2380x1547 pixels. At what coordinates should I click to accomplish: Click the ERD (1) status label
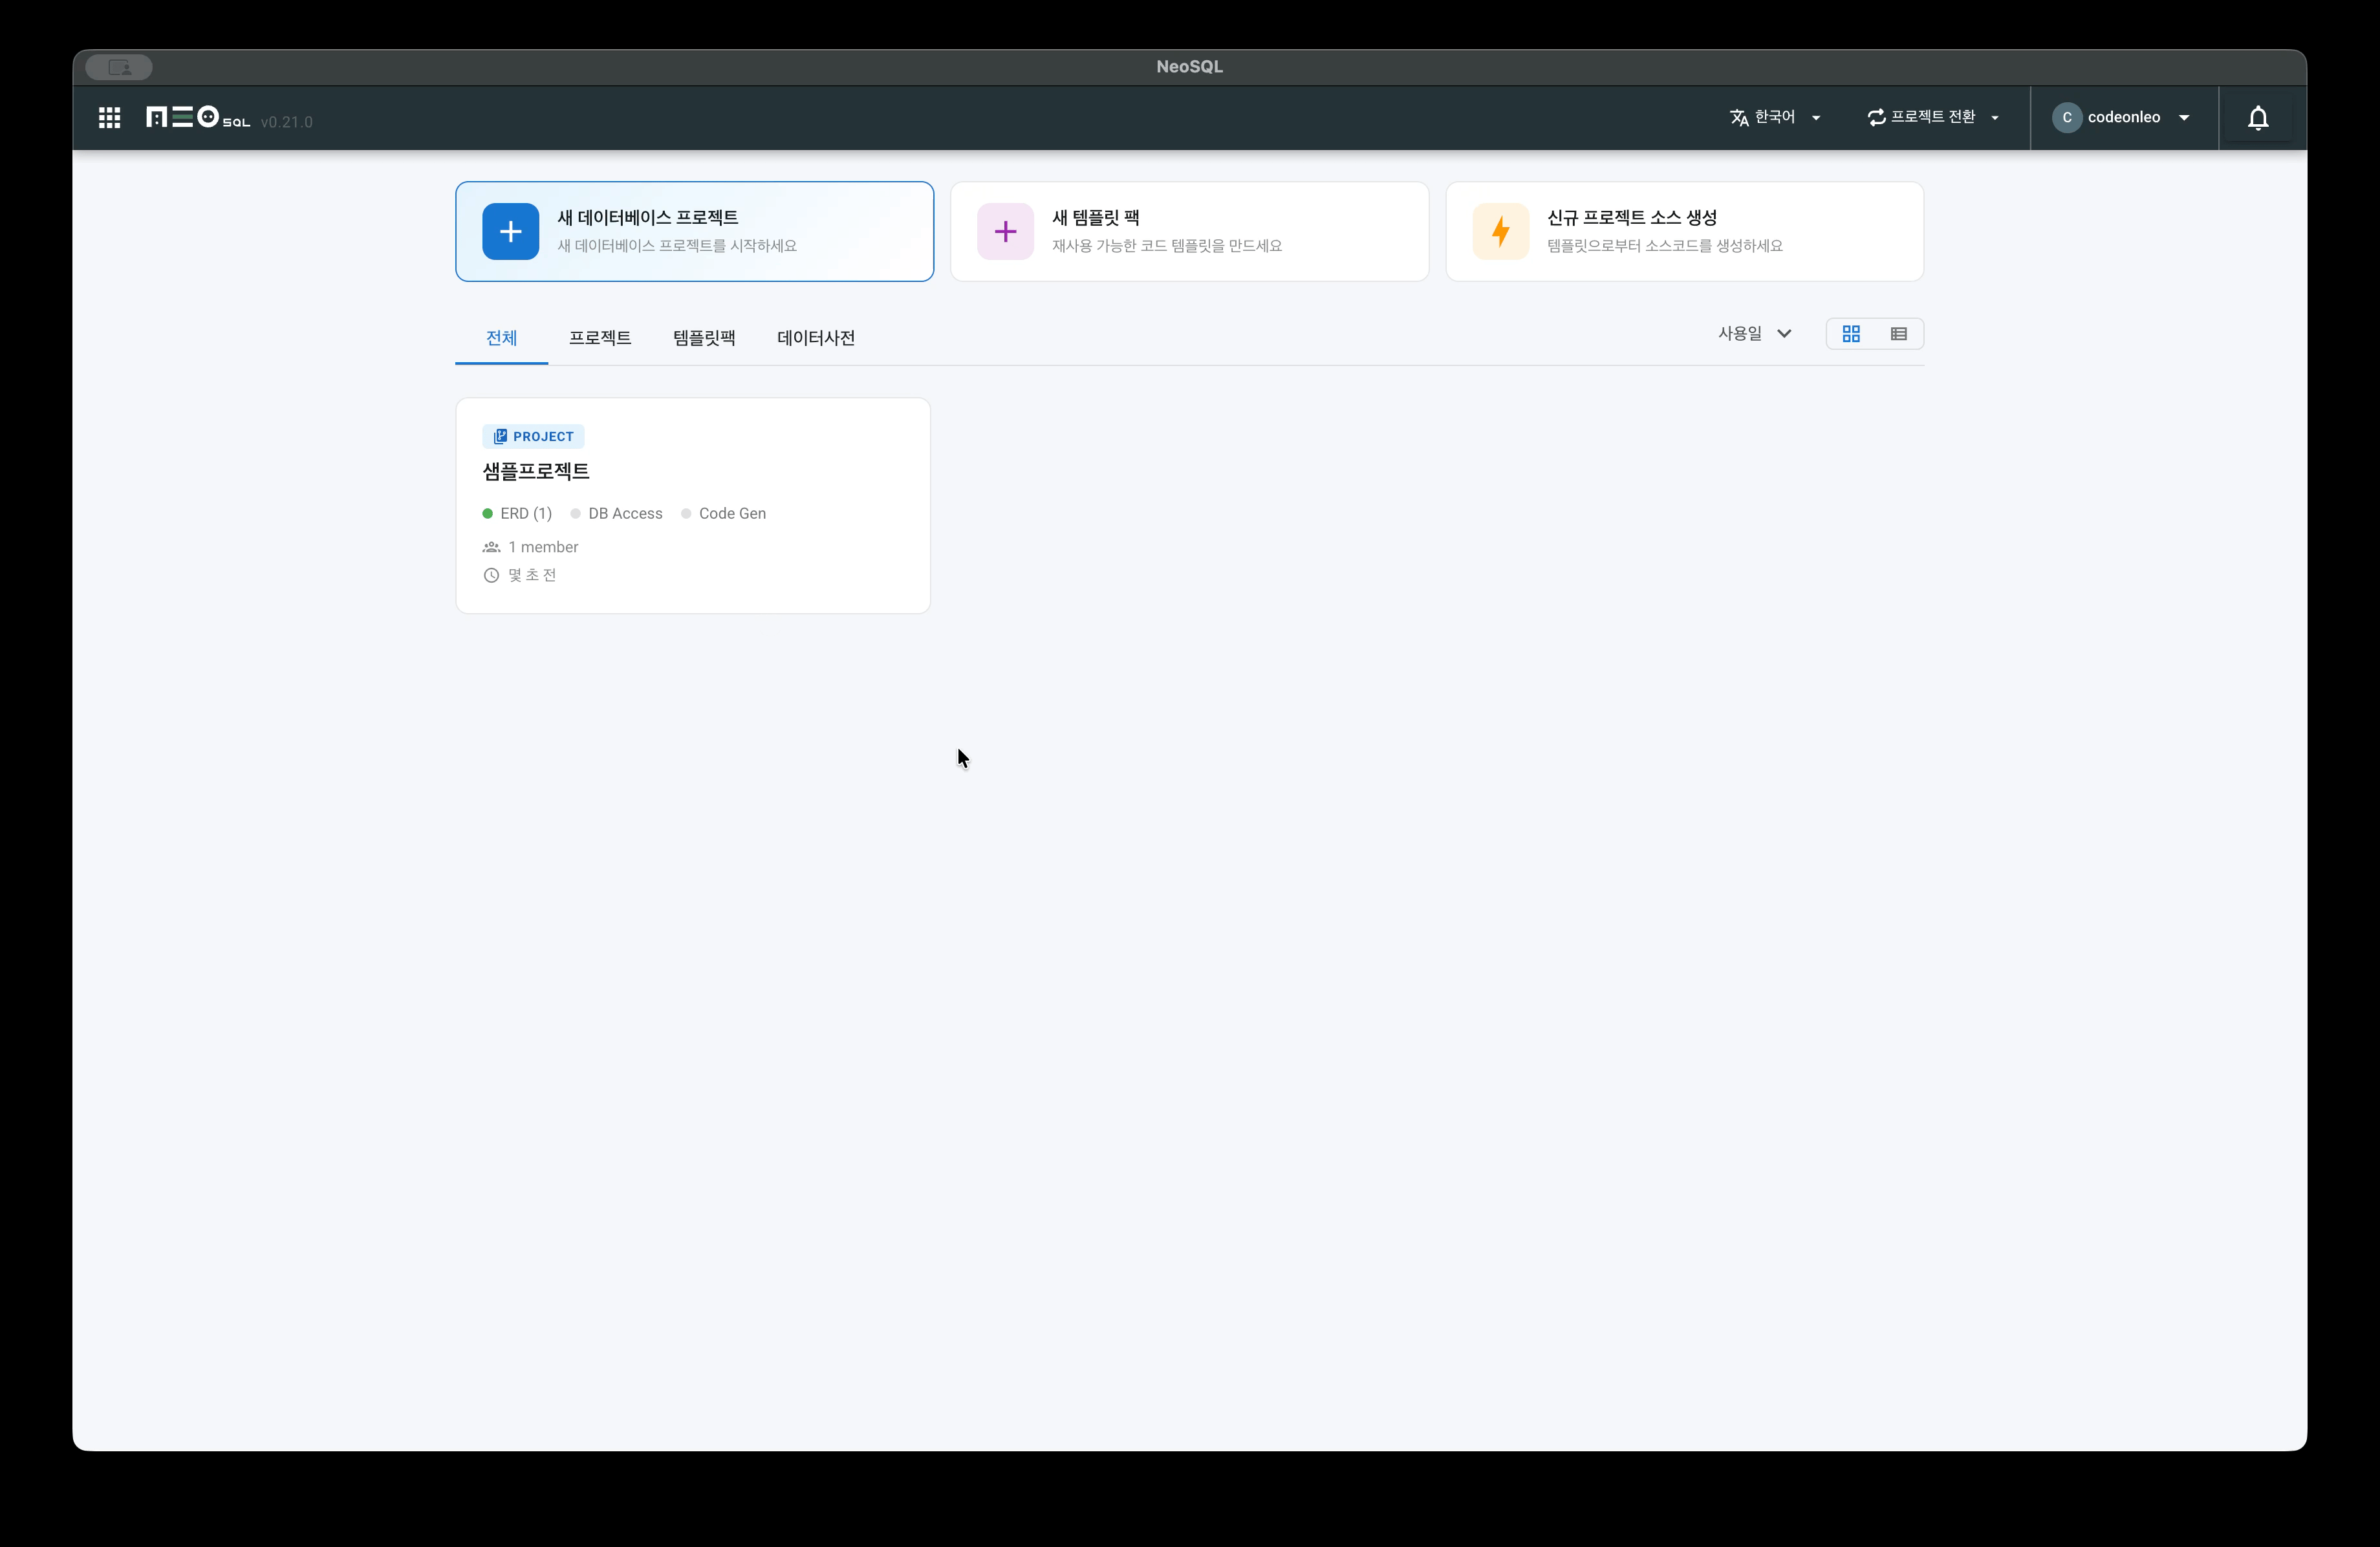(x=525, y=514)
